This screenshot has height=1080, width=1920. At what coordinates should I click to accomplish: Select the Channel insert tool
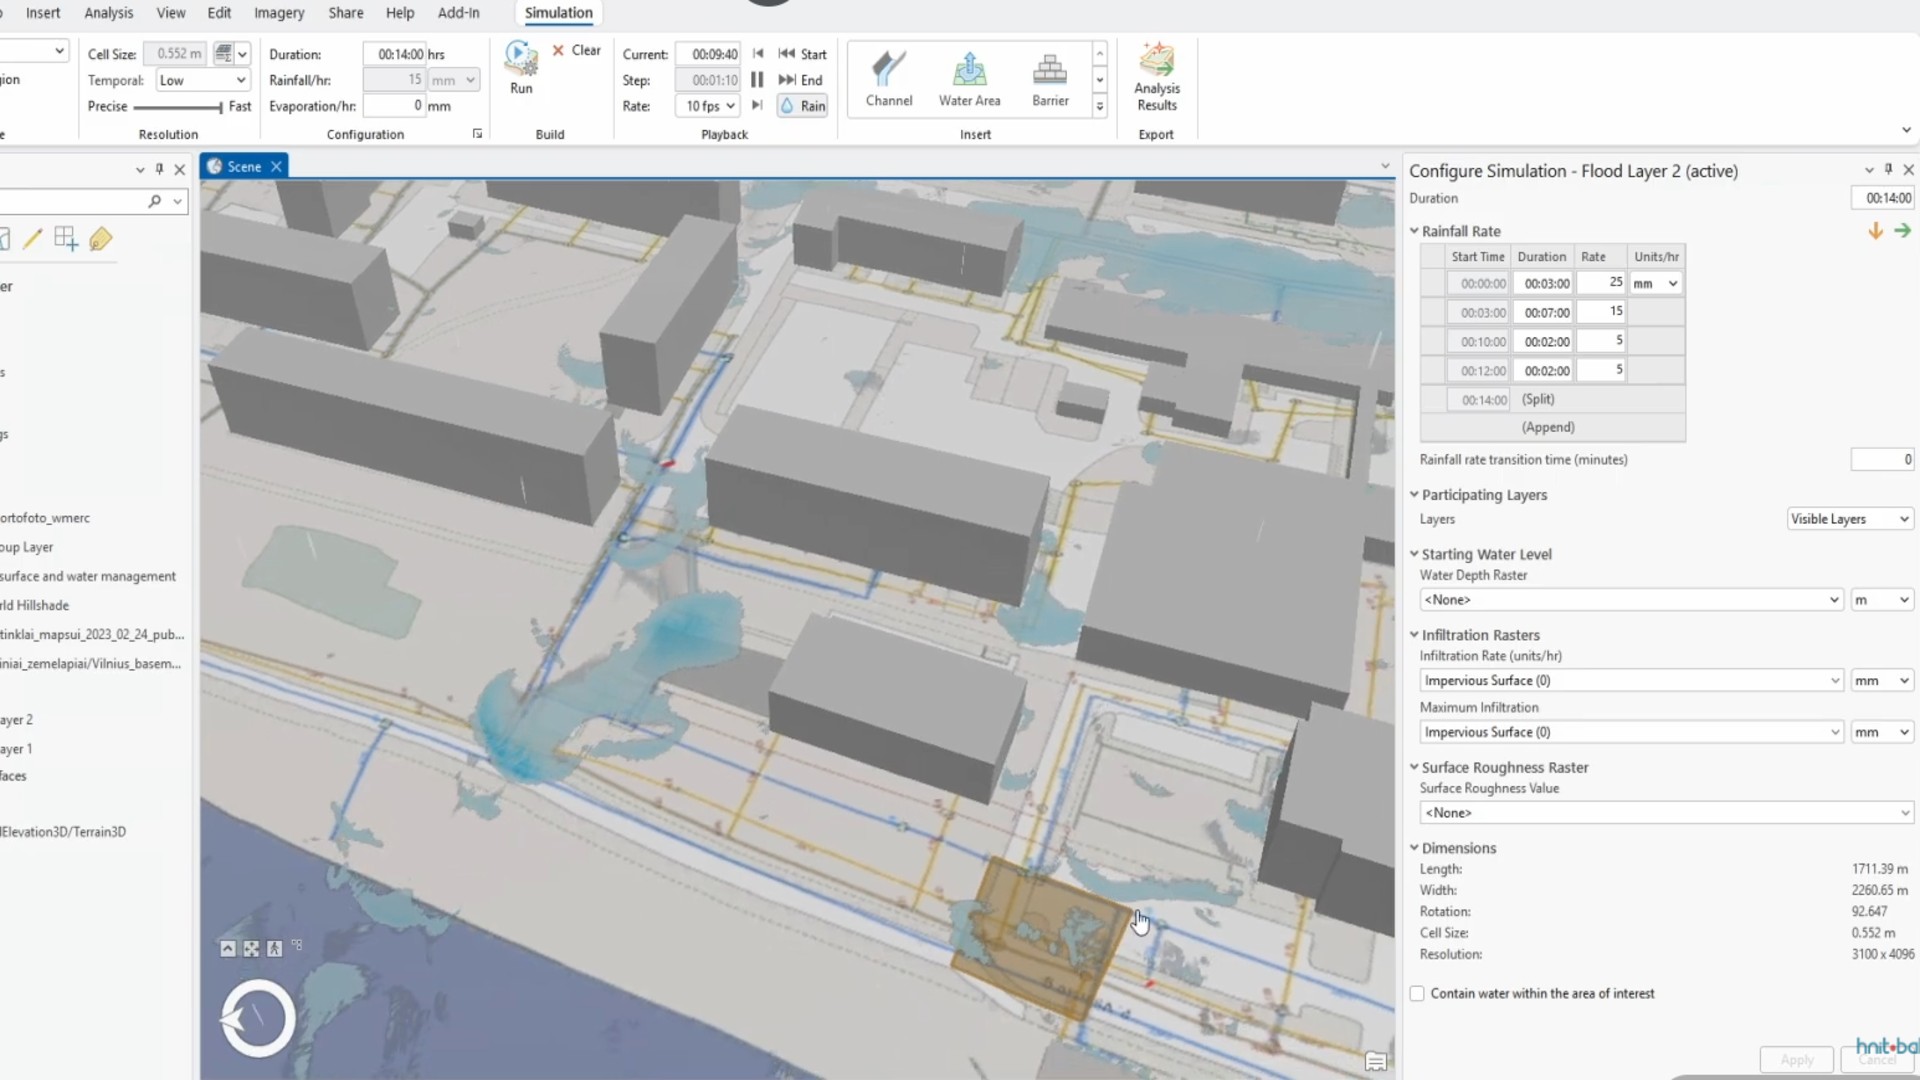(888, 78)
